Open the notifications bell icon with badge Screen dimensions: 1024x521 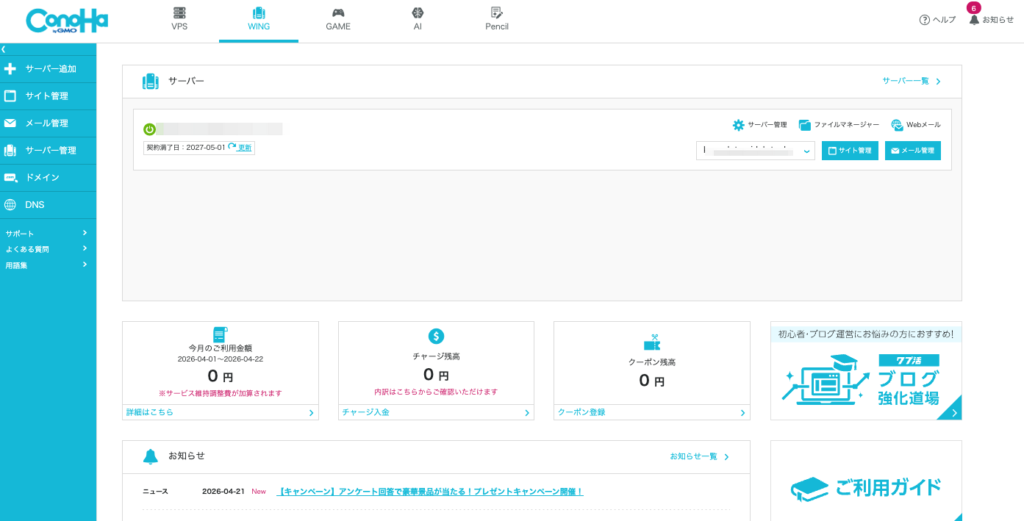click(x=974, y=20)
